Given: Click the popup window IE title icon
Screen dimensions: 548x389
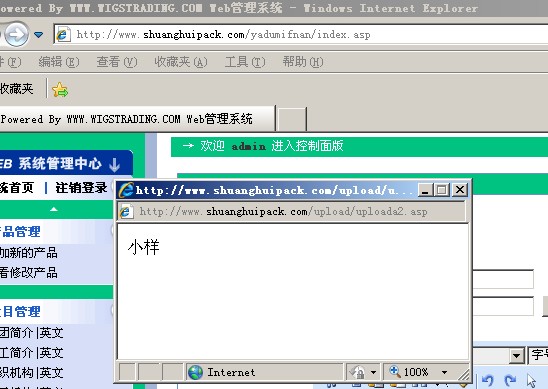Looking at the screenshot, I should pyautogui.click(x=126, y=190).
